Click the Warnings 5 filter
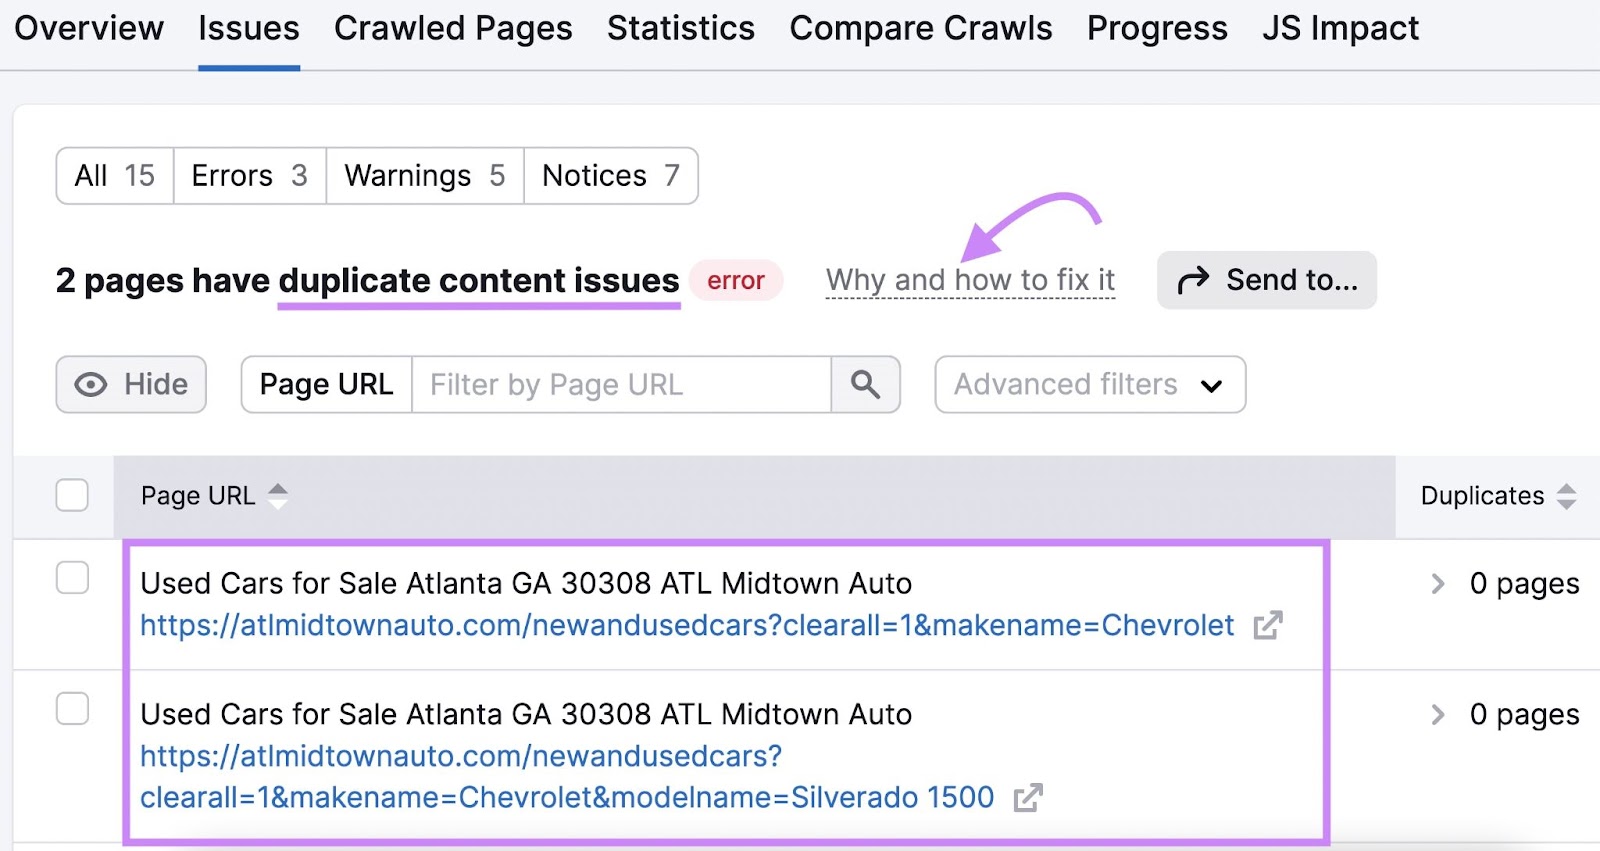The image size is (1600, 851). pos(422,175)
